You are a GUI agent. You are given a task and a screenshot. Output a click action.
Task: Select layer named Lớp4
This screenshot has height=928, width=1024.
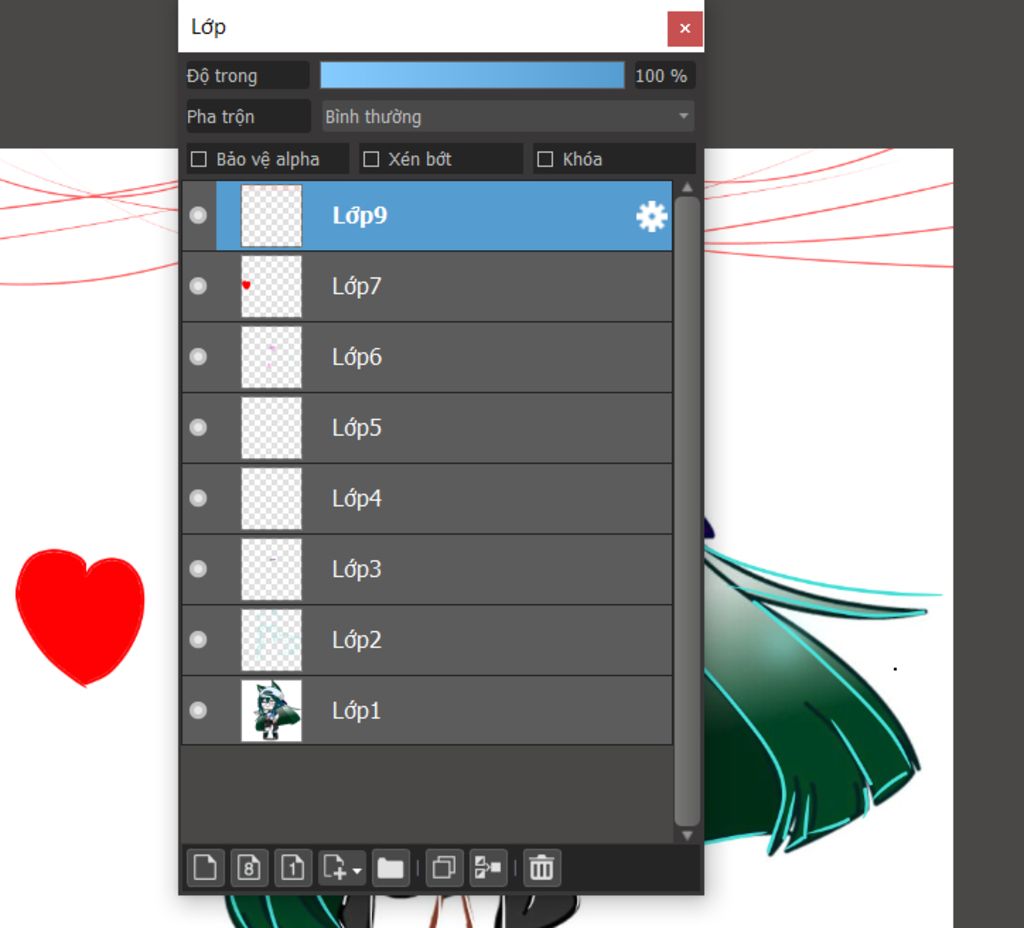(427, 498)
